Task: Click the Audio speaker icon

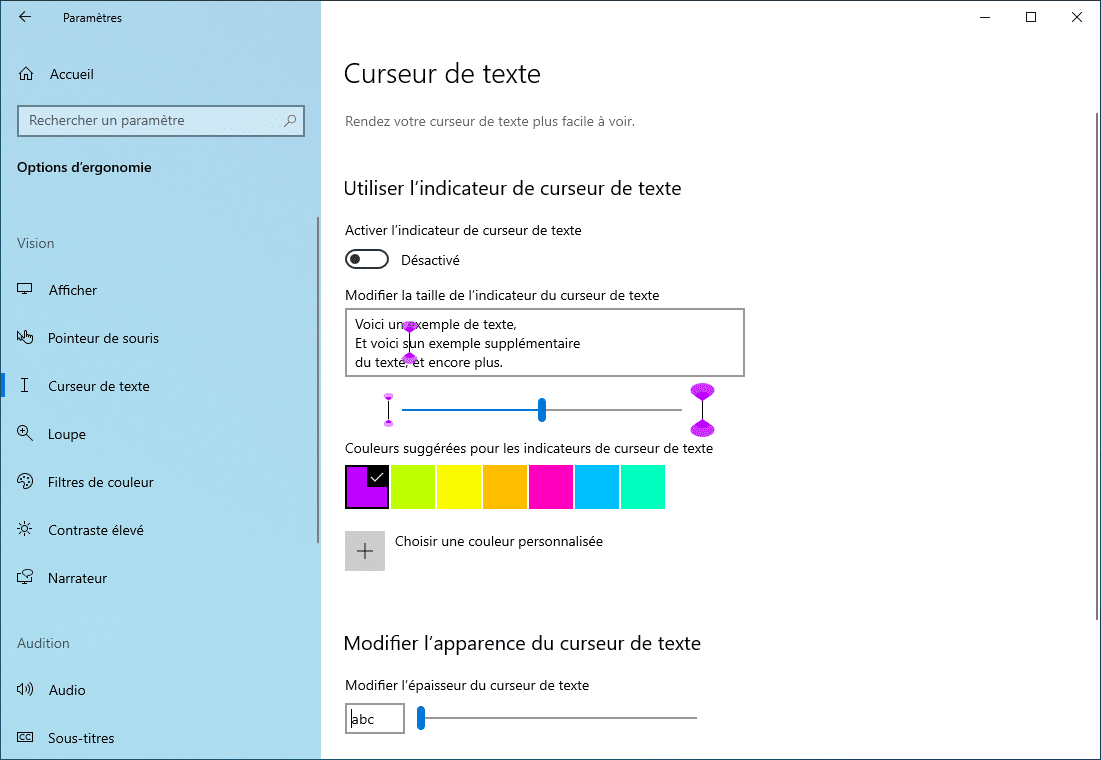Action: [25, 689]
